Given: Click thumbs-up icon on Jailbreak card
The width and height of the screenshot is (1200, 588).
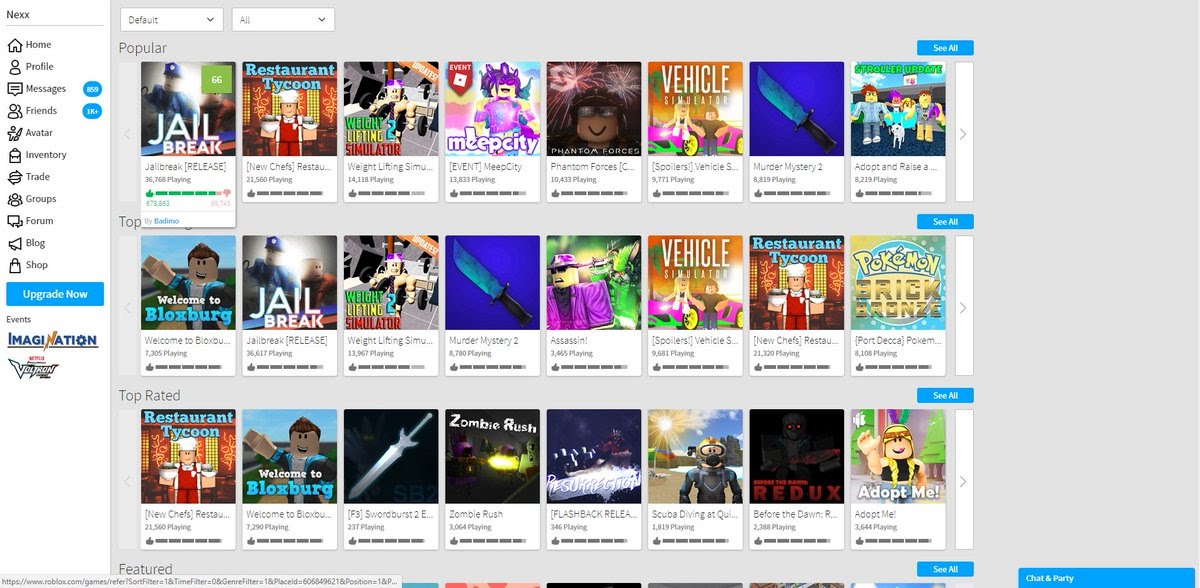Looking at the screenshot, I should click(x=150, y=193).
